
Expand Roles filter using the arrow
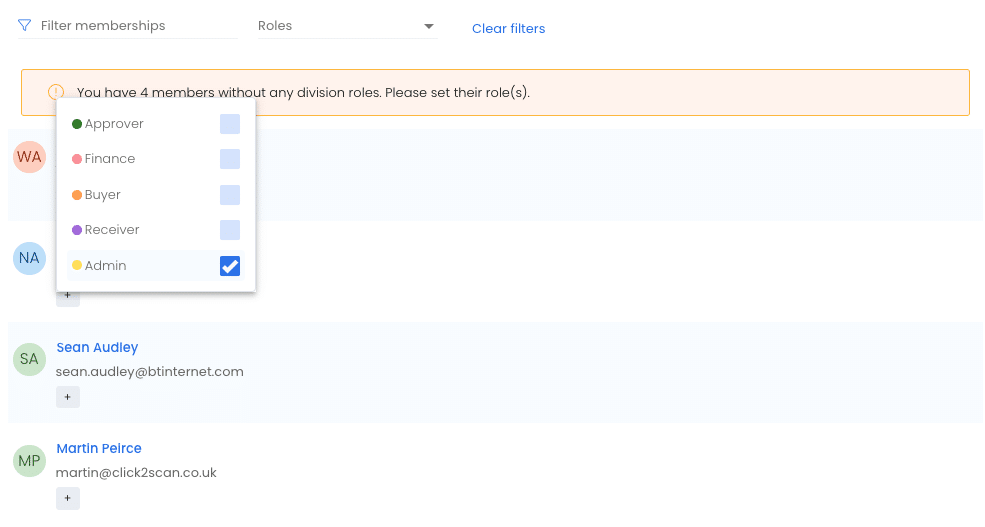coord(429,26)
